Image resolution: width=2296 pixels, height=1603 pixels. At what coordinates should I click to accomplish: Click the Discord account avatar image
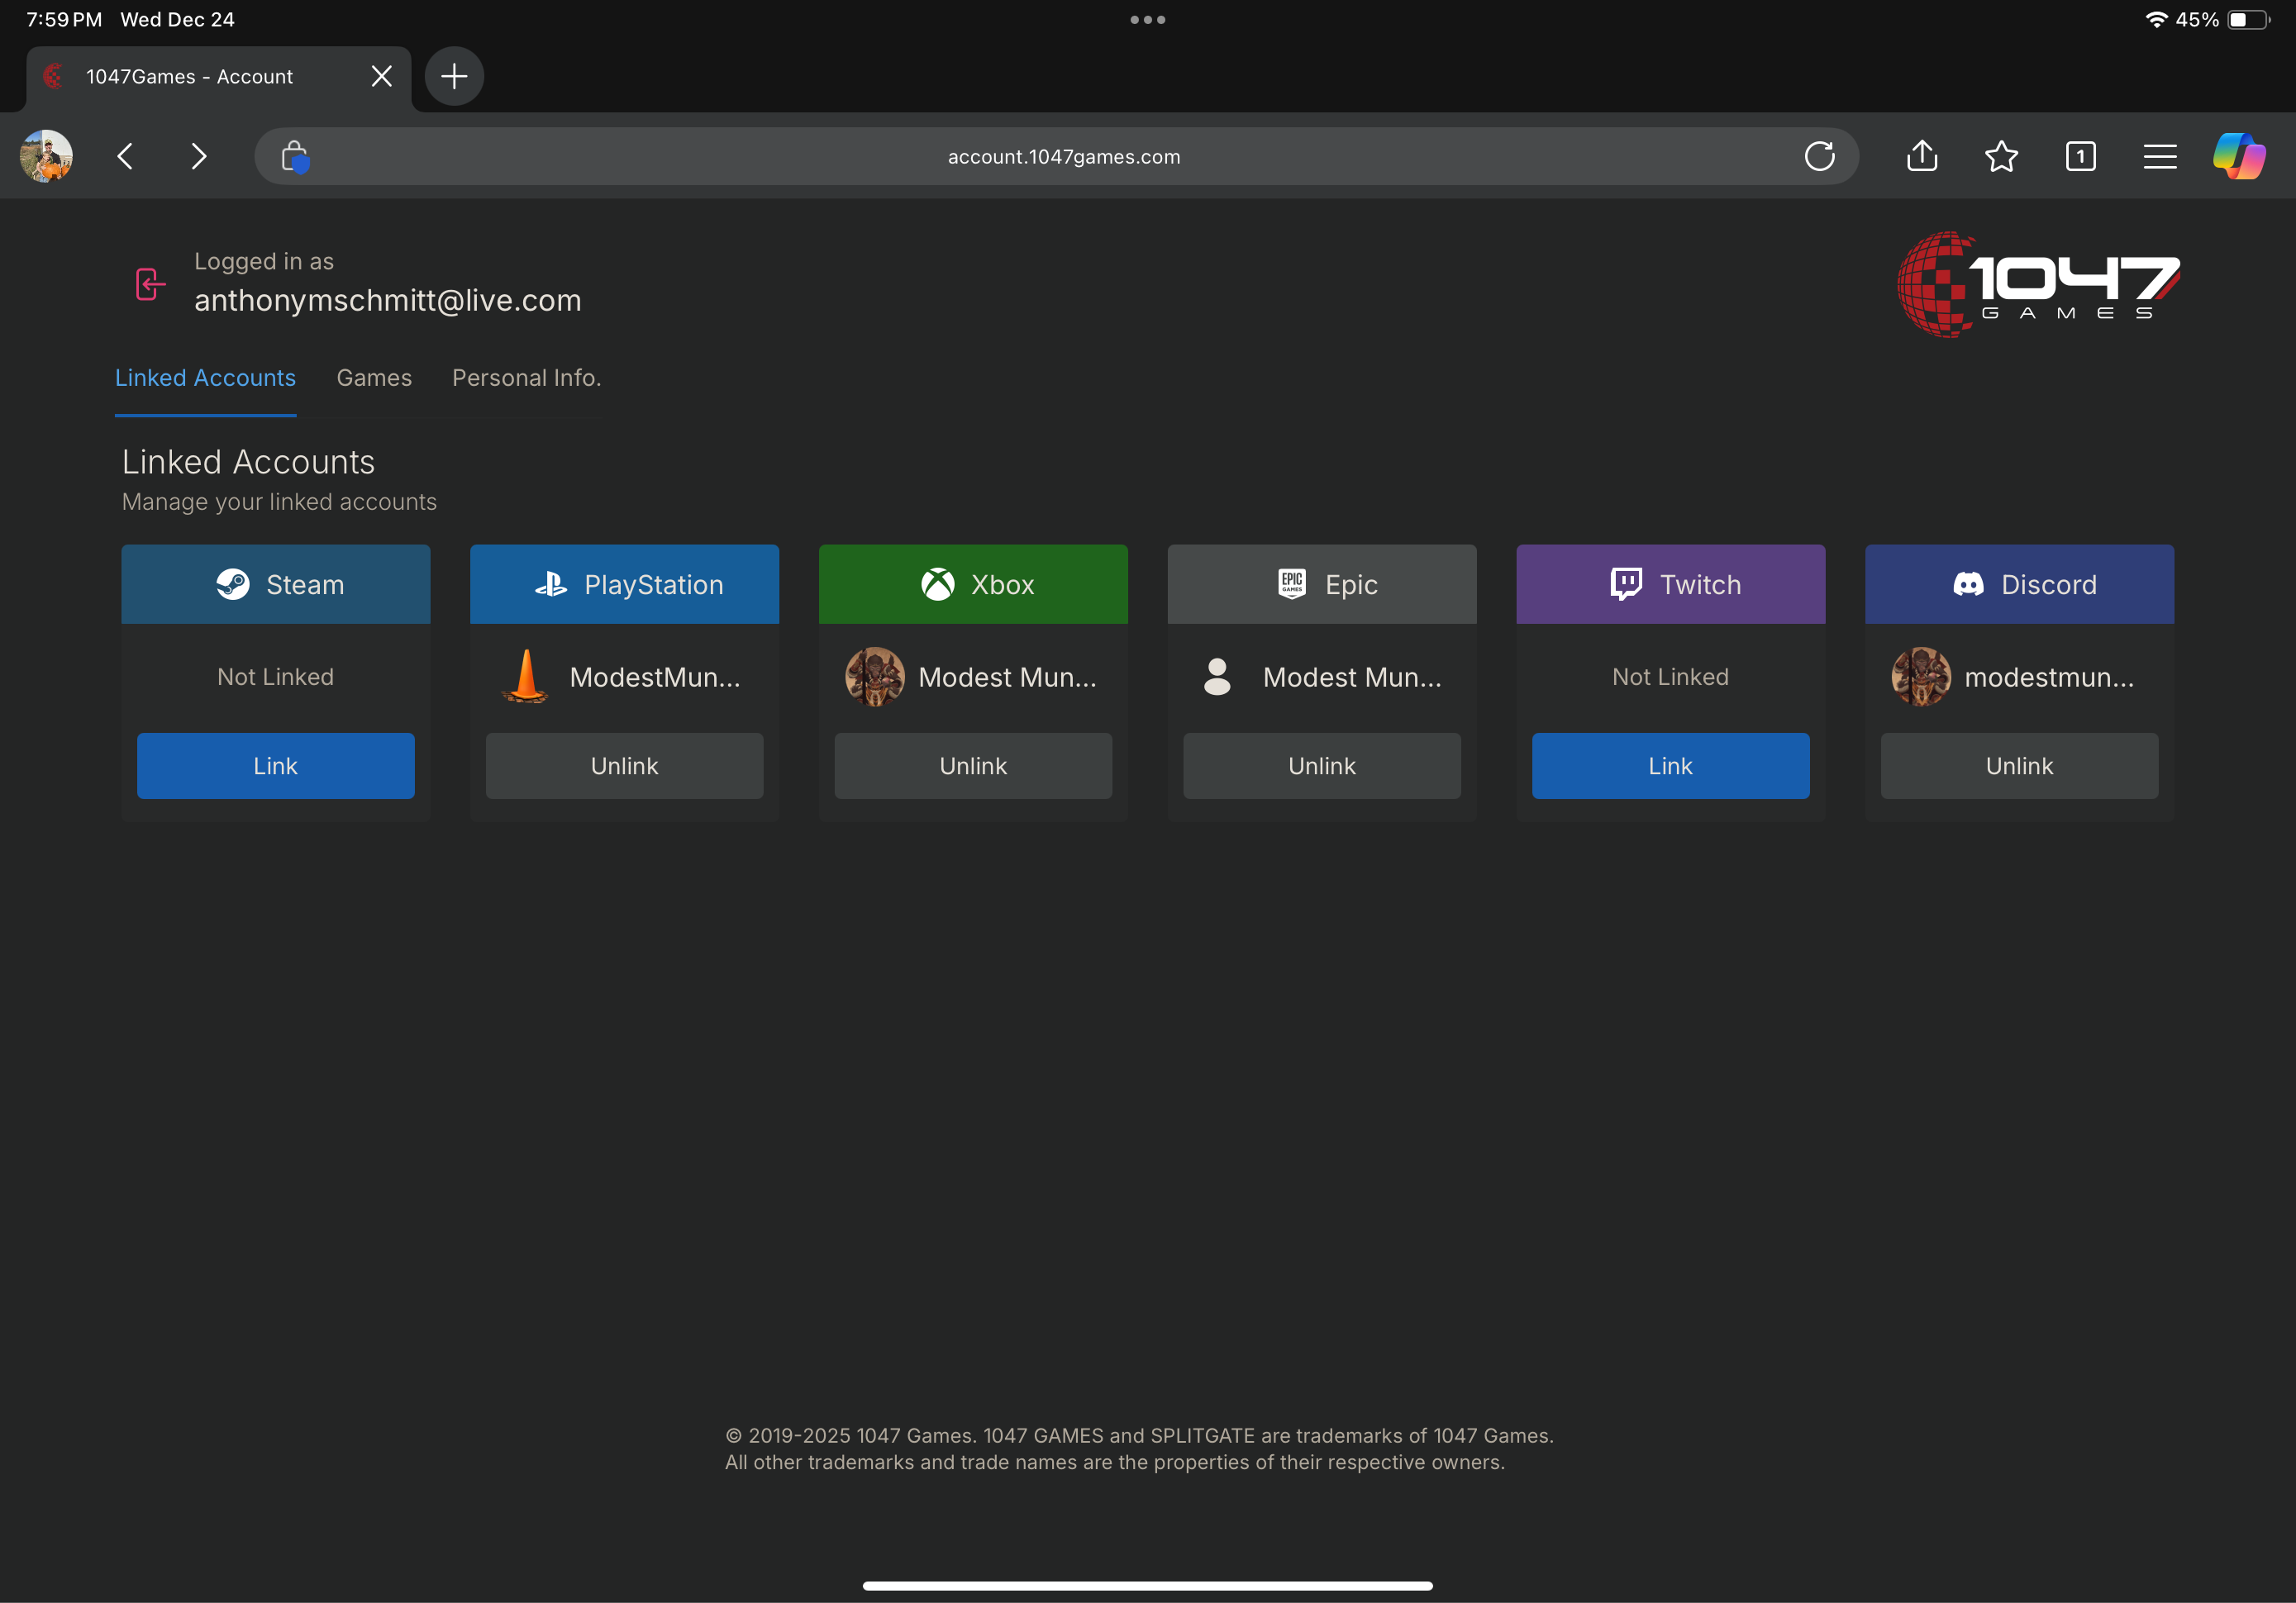point(1921,677)
